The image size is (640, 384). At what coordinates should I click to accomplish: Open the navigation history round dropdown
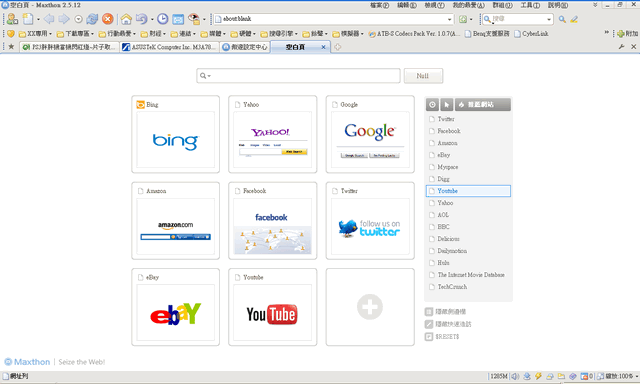tap(78, 19)
